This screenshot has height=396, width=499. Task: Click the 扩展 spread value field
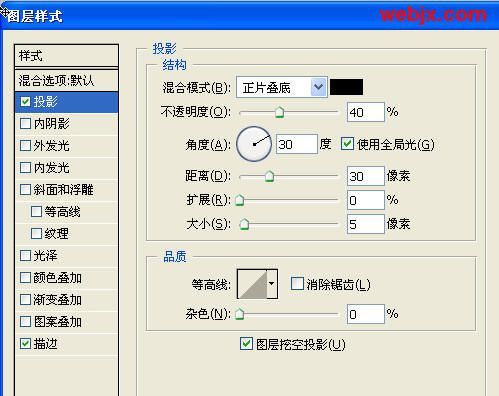(366, 200)
